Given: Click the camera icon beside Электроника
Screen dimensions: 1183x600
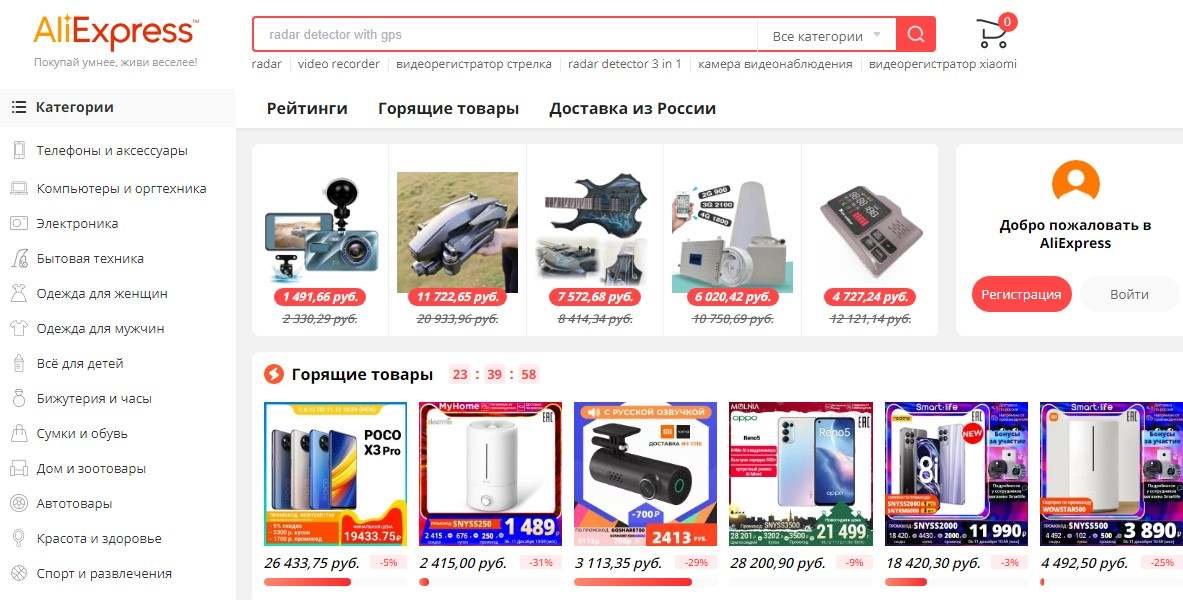Looking at the screenshot, I should click(20, 223).
